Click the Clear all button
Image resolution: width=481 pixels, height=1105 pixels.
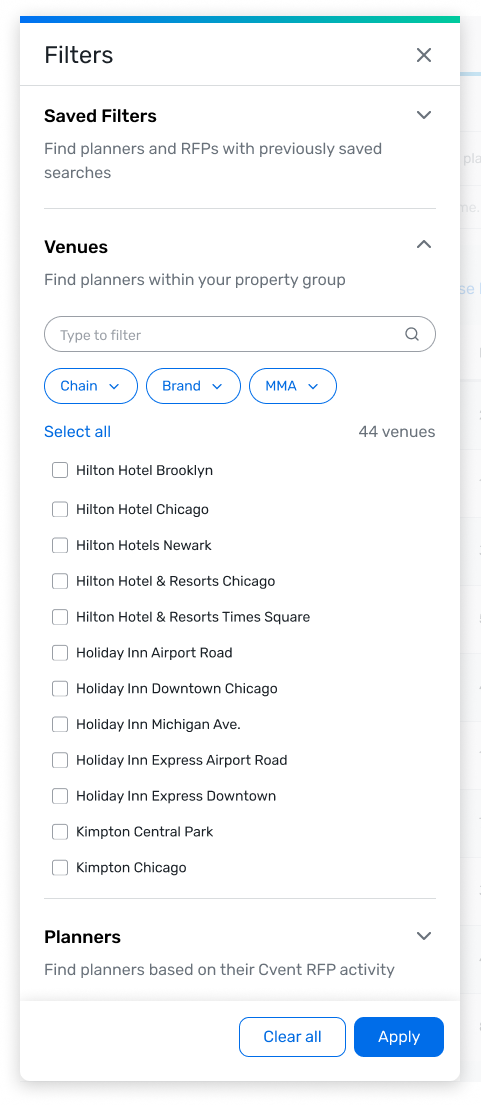coord(292,1037)
